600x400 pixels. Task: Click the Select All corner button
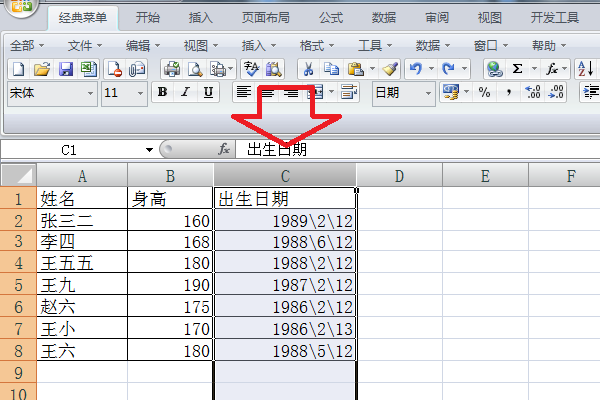(x=19, y=176)
